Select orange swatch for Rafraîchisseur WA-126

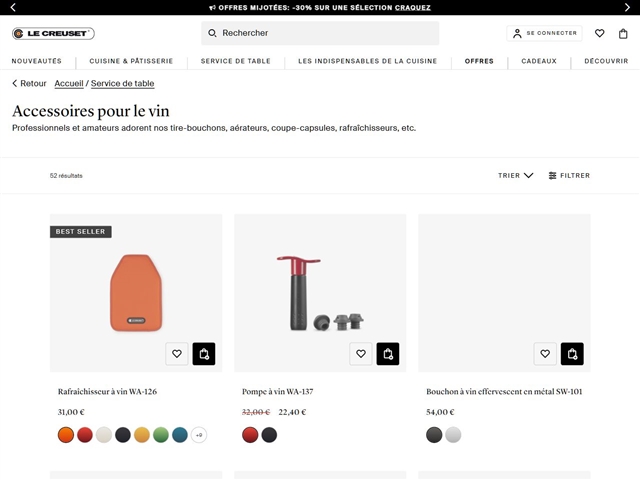coord(66,435)
